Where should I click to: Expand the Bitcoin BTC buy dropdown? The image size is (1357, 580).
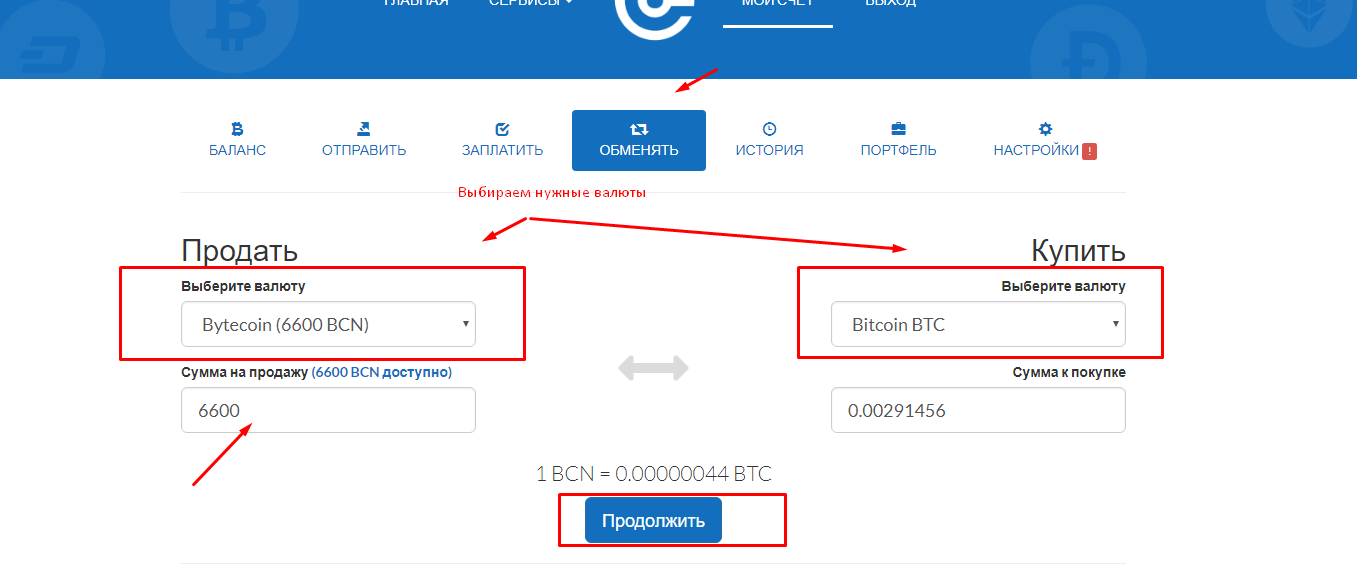978,324
